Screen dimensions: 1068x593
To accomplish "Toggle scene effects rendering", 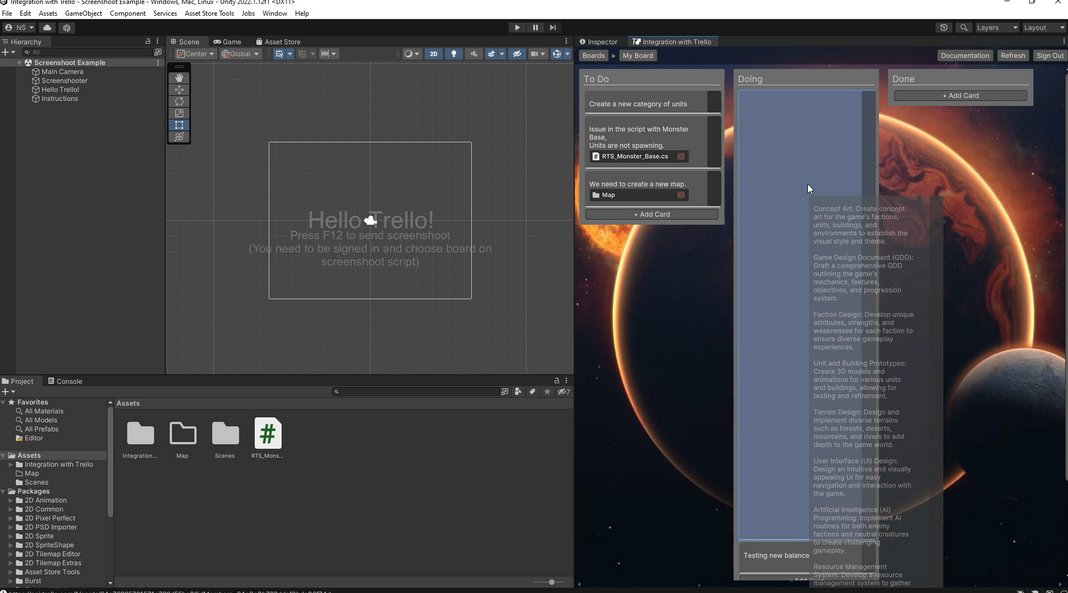I will point(491,54).
